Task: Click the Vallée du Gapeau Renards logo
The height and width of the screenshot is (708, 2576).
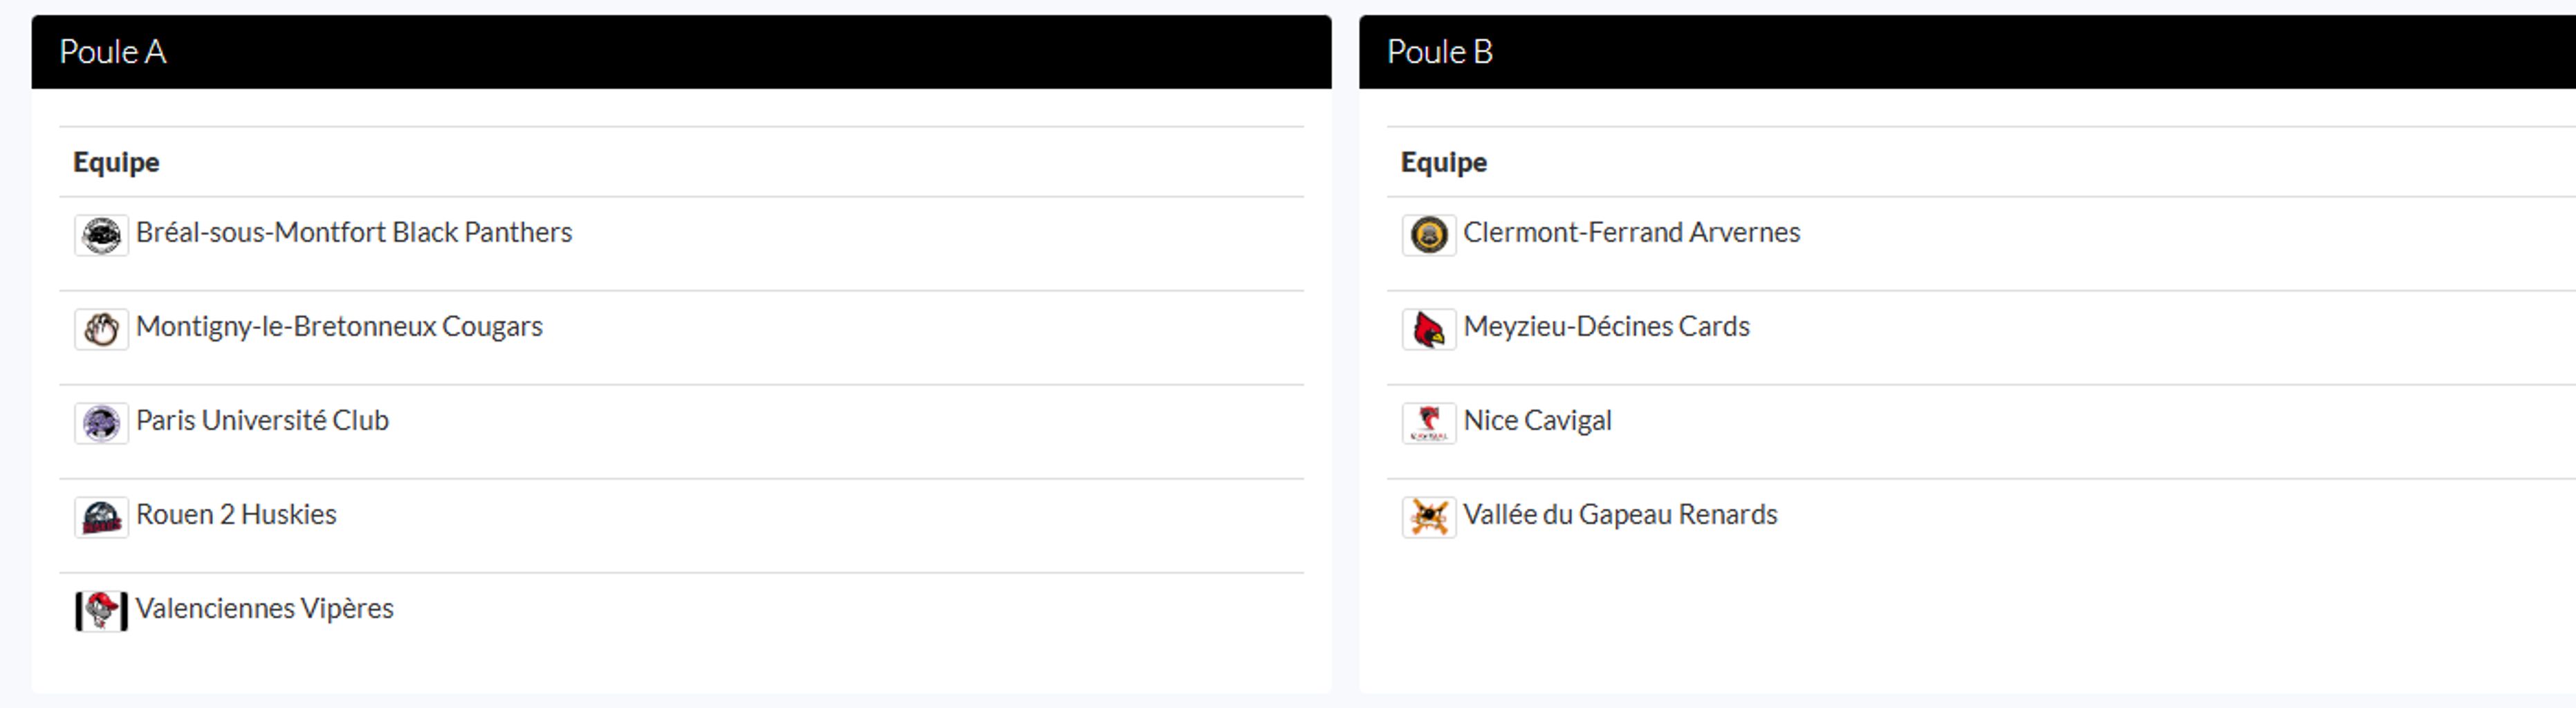Action: (x=1429, y=517)
